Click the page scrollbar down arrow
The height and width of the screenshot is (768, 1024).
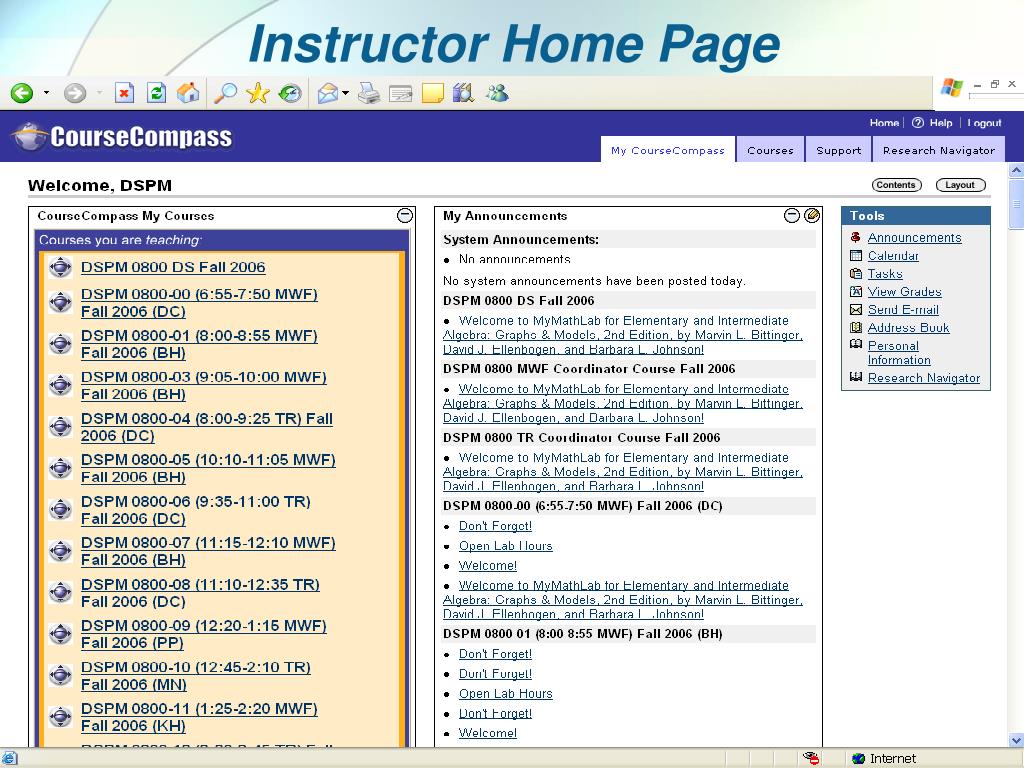tap(1016, 740)
